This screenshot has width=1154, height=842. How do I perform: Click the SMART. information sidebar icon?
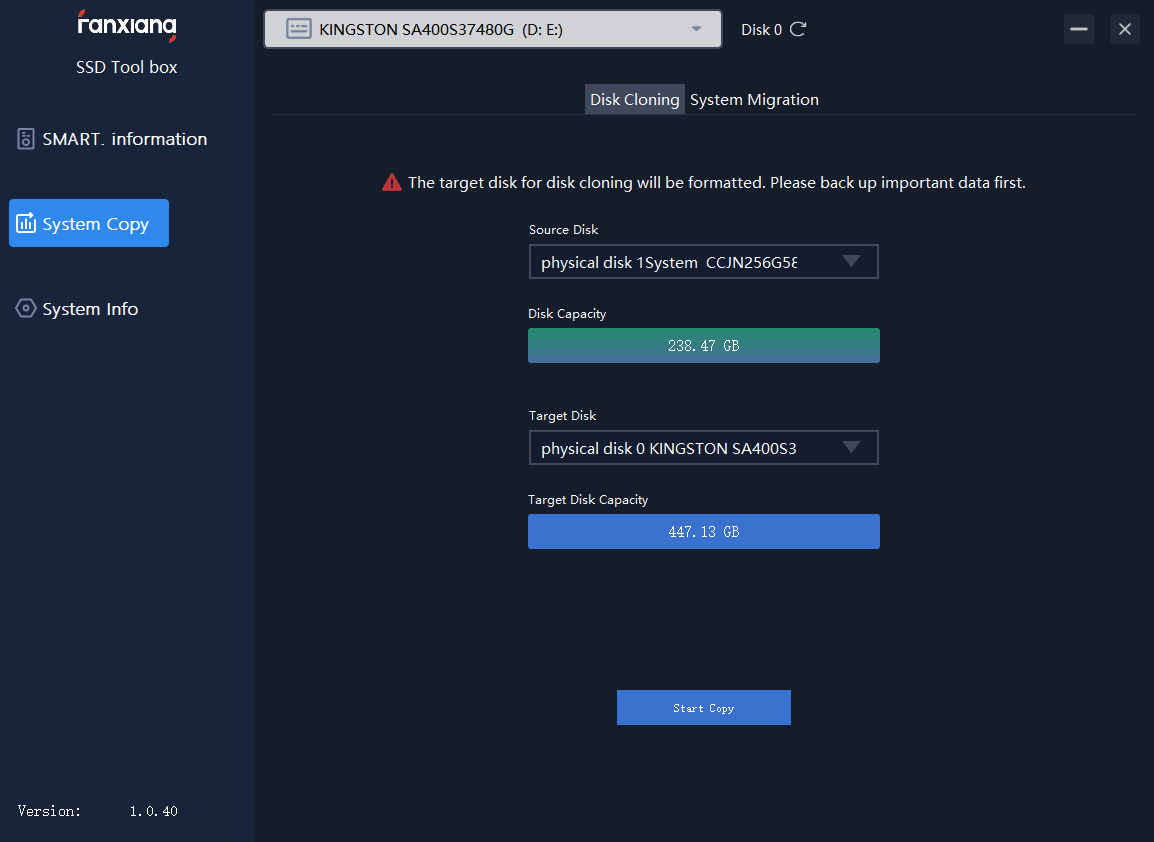click(26, 139)
